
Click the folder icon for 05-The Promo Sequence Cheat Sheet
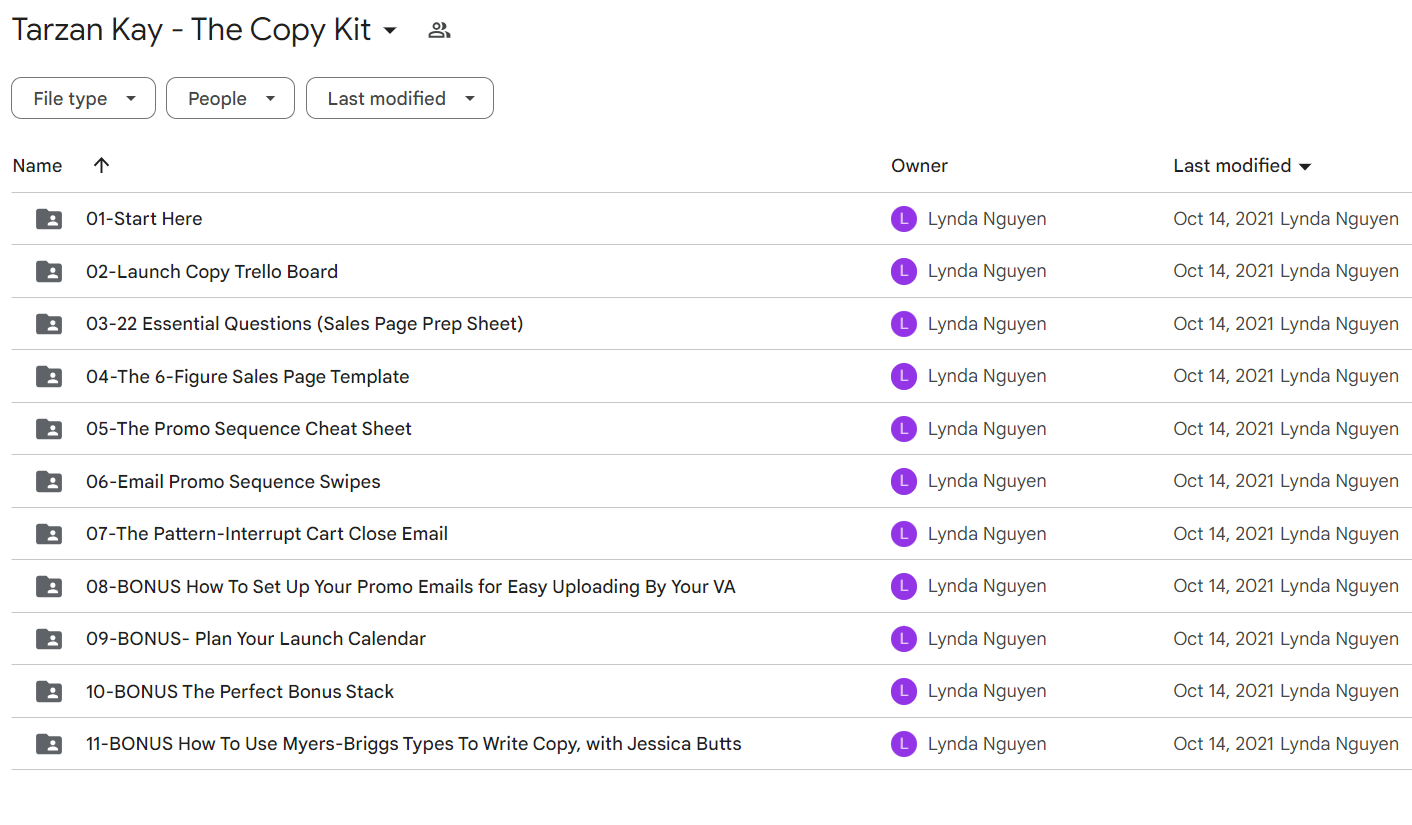click(49, 429)
